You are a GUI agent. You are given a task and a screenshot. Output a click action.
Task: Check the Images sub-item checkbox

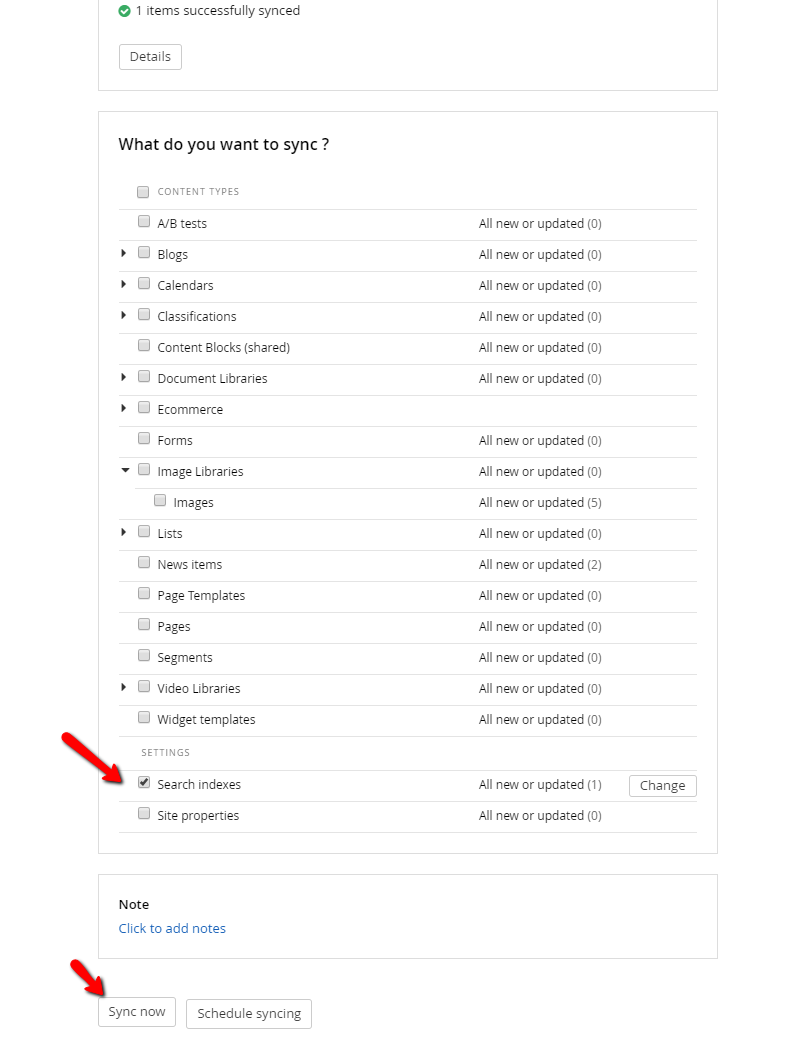[x=160, y=500]
